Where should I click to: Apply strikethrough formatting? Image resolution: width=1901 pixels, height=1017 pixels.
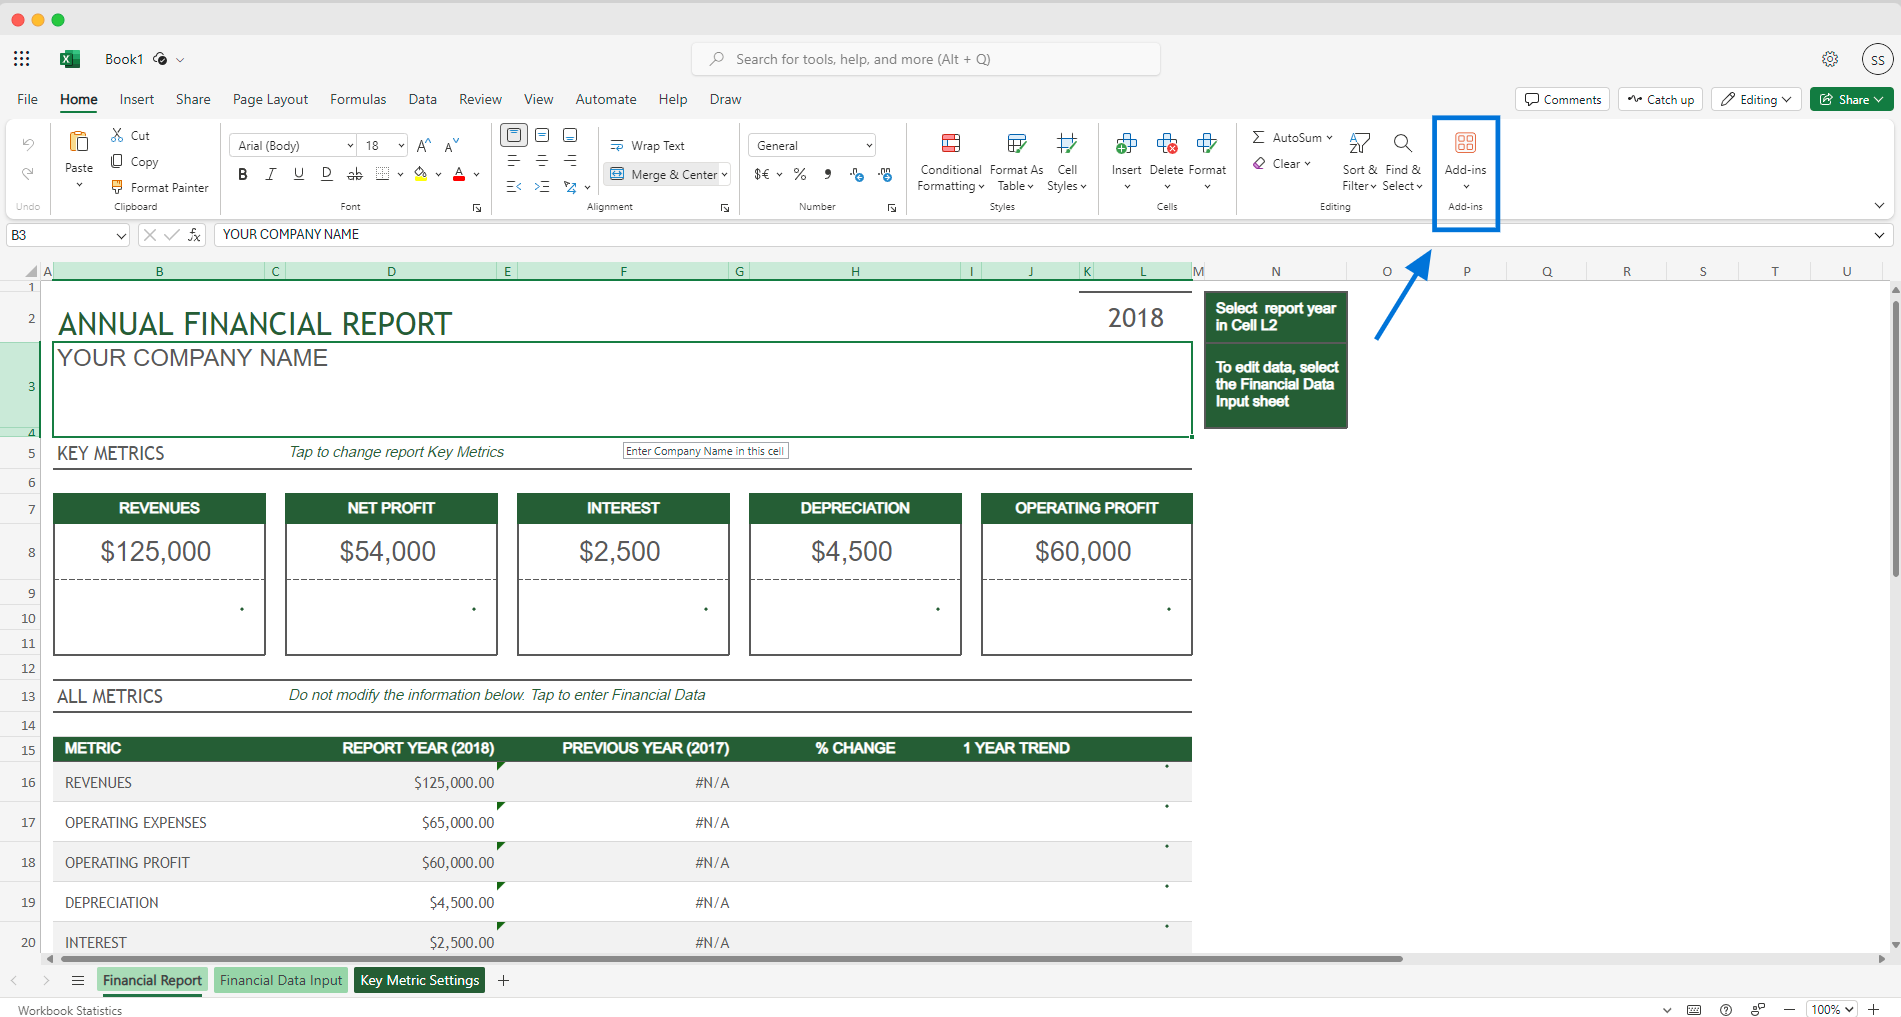pos(354,173)
